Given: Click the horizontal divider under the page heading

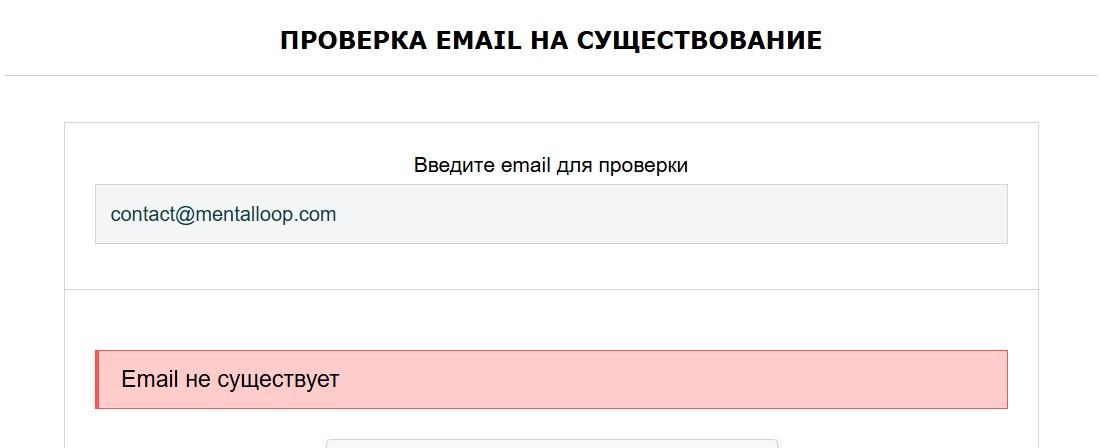Looking at the screenshot, I should (550, 75).
